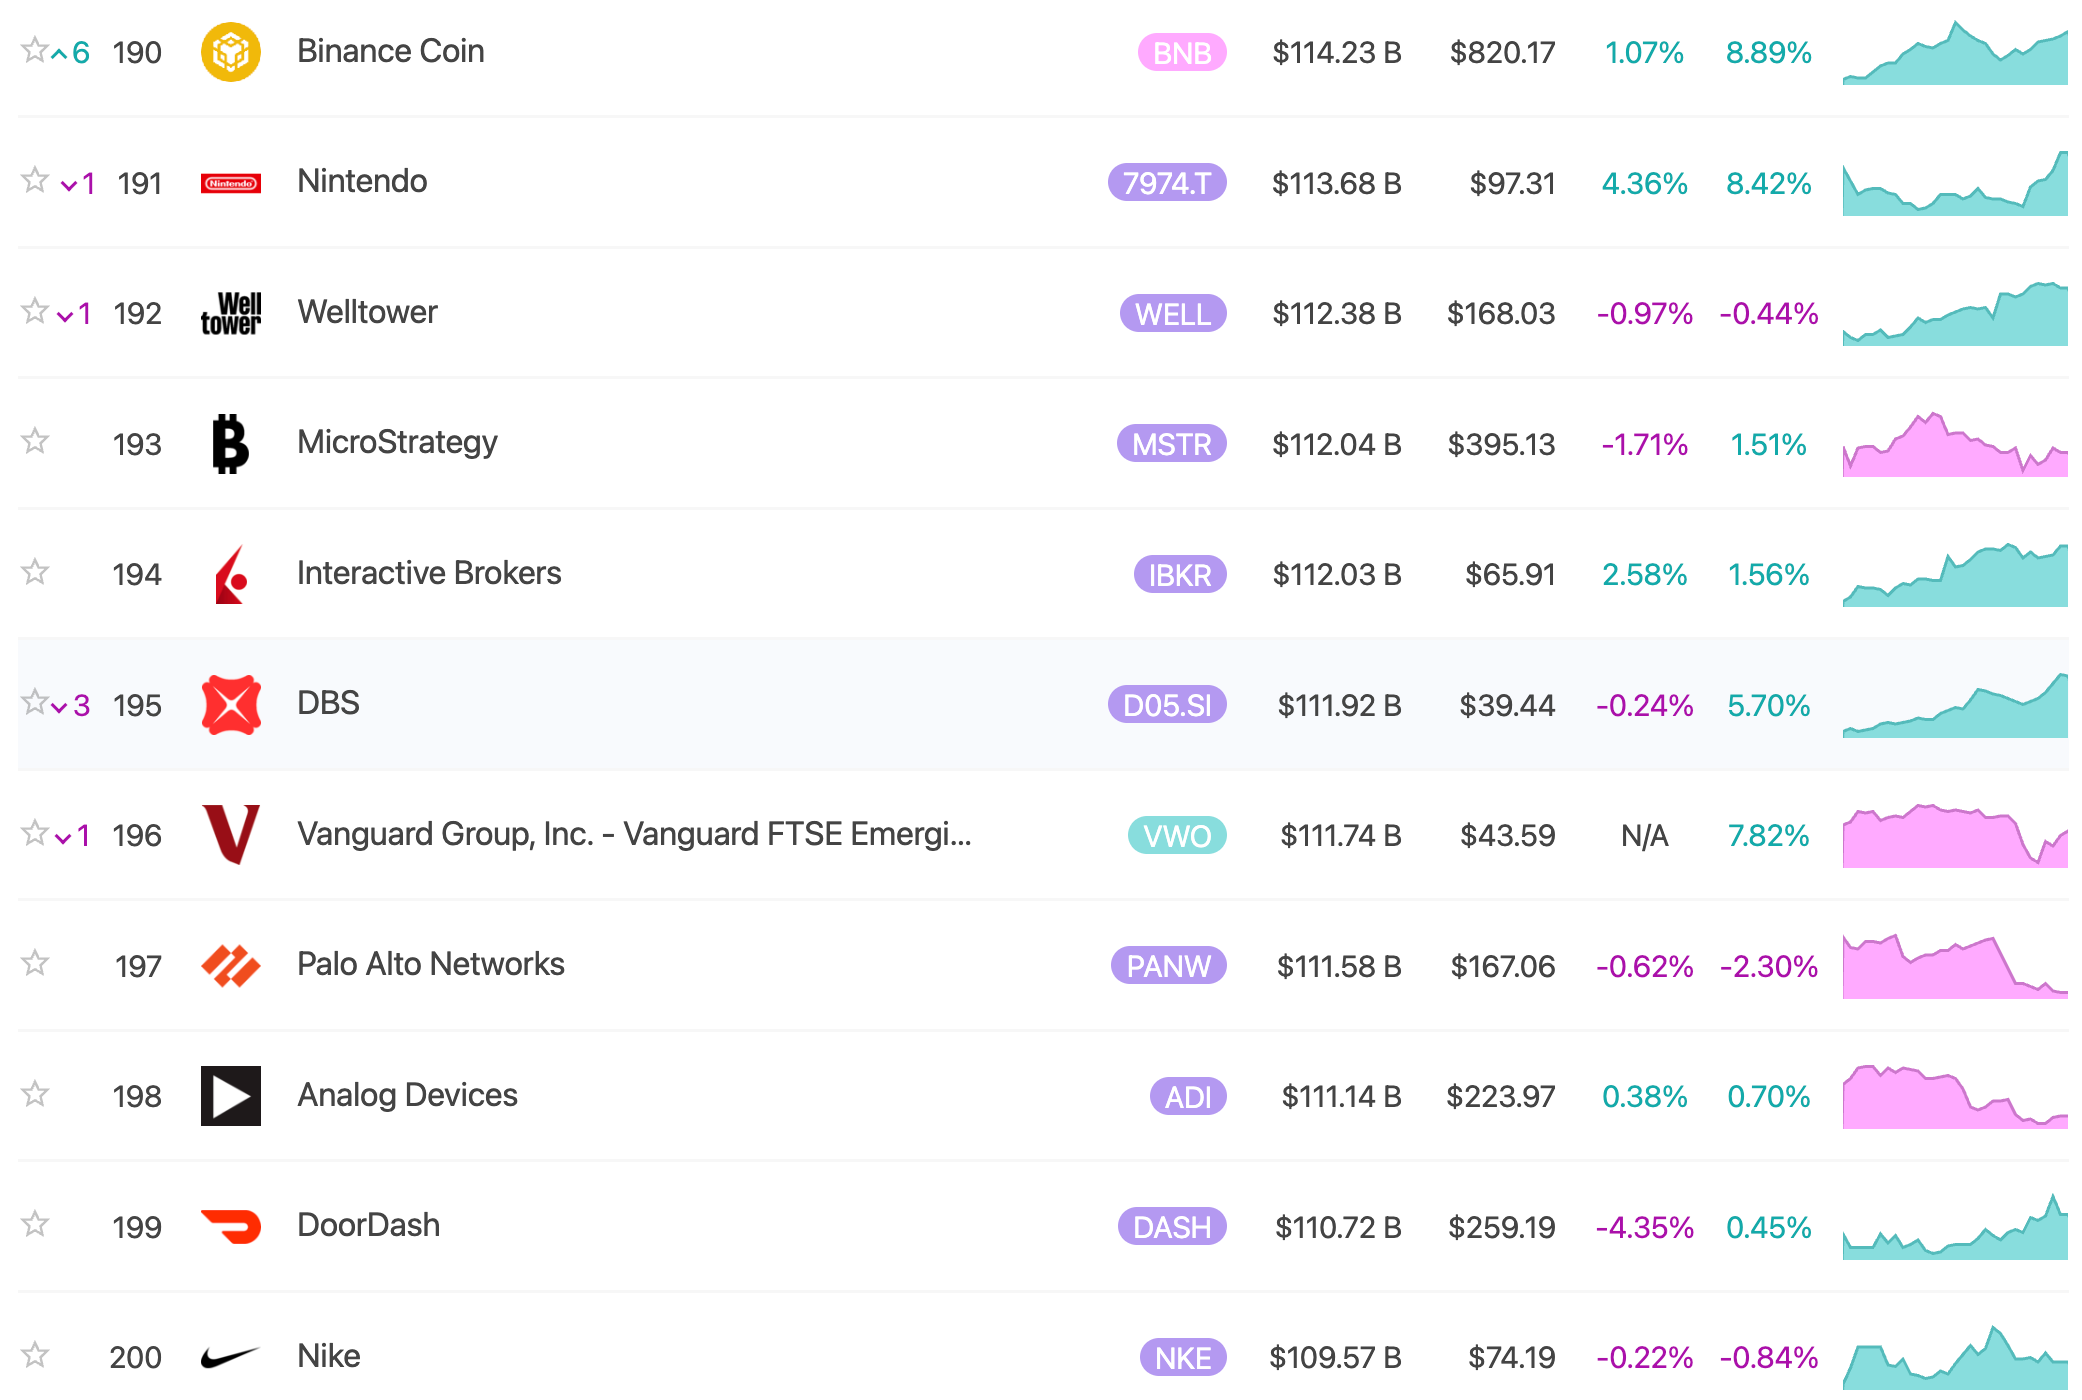Click the MSTR ticker badge
This screenshot has width=2082, height=1400.
pyautogui.click(x=1172, y=444)
